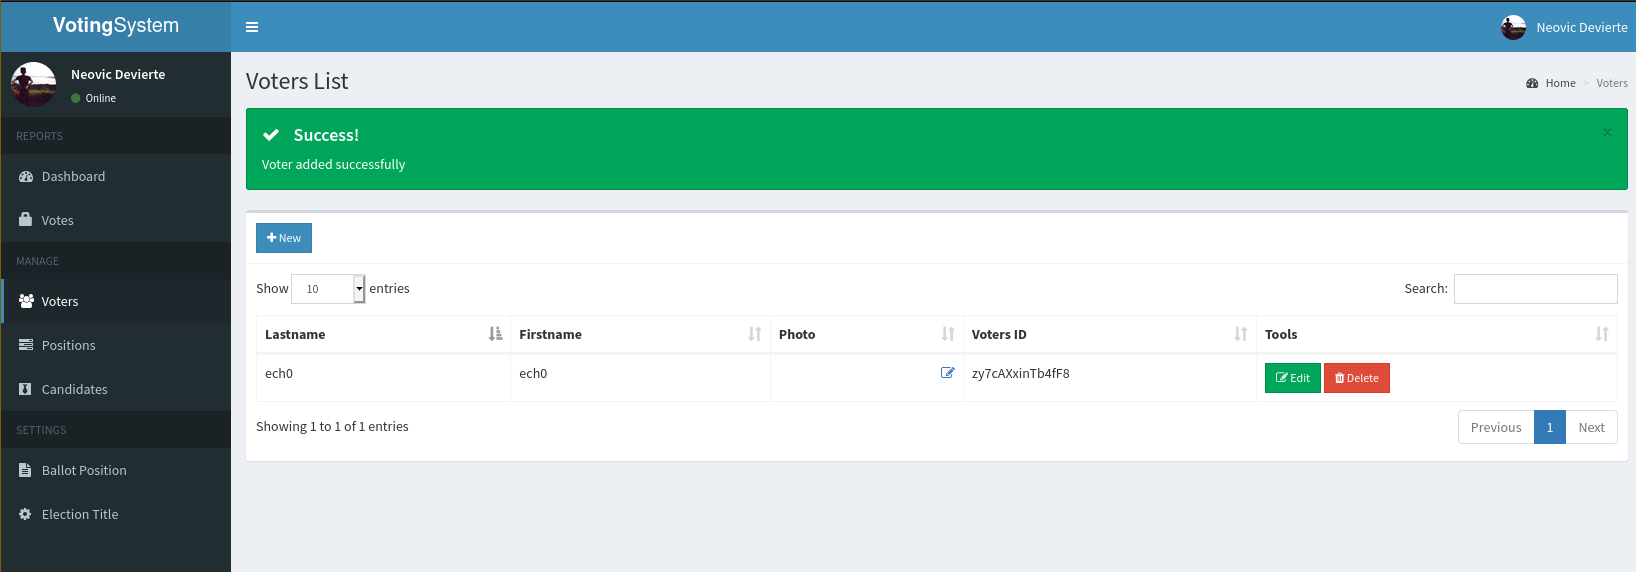Open Ballot Position settings
The height and width of the screenshot is (572, 1636).
84,470
